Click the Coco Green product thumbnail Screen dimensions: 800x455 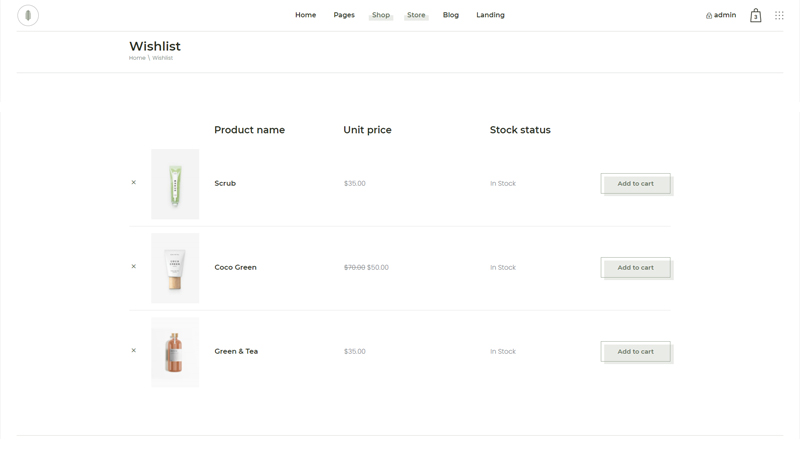tap(175, 268)
